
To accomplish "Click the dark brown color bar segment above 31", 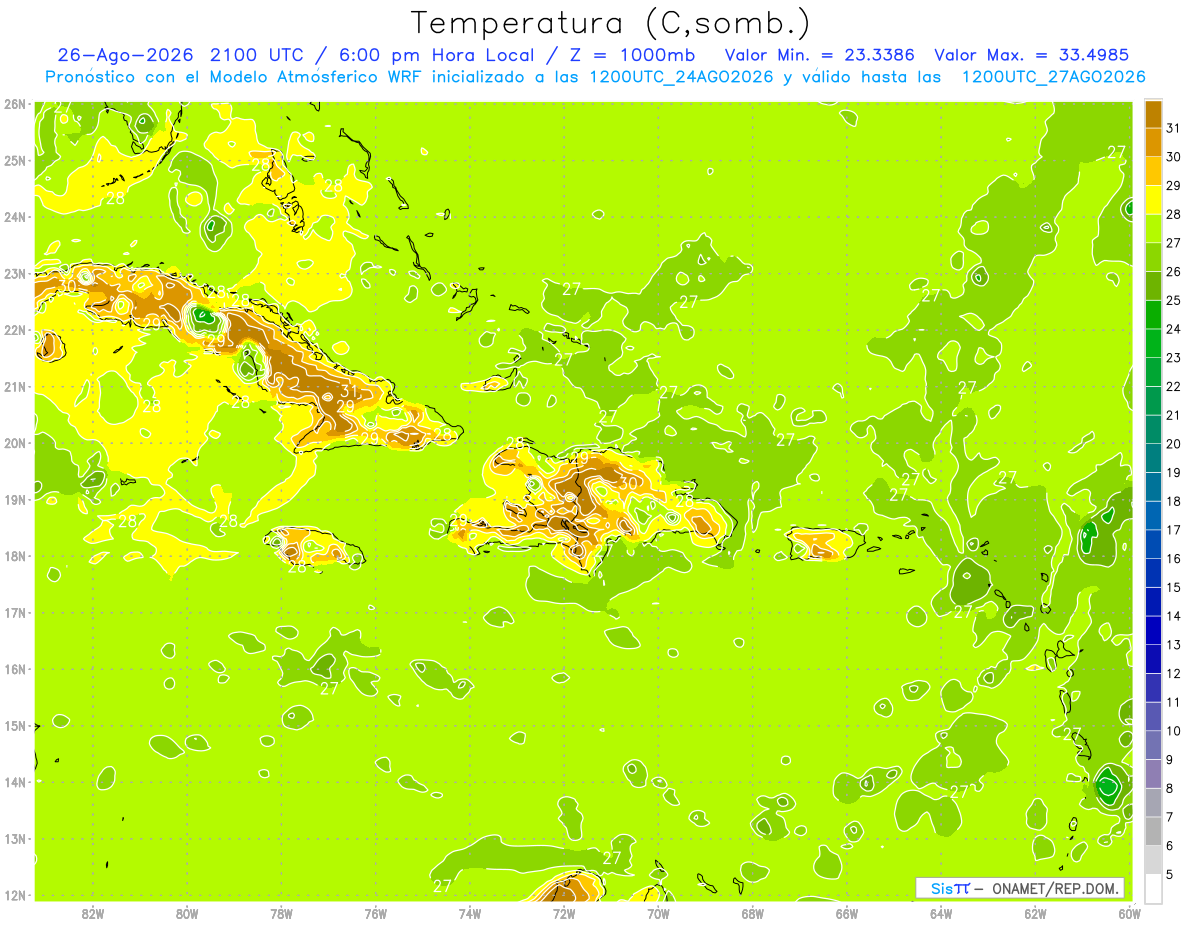I will pos(1153,114).
